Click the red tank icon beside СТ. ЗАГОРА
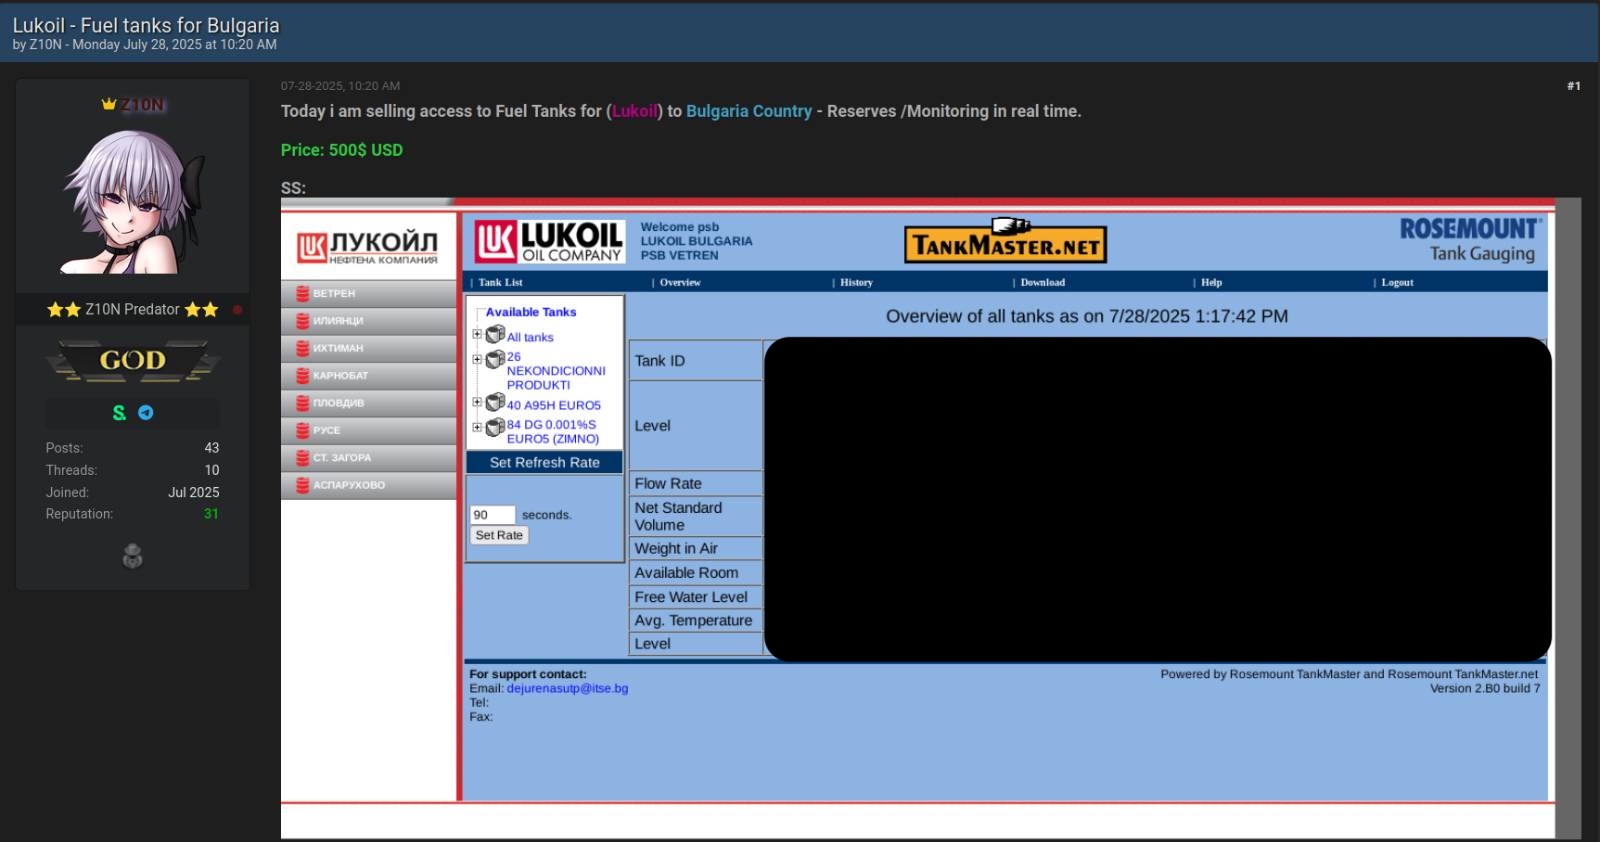 (302, 458)
